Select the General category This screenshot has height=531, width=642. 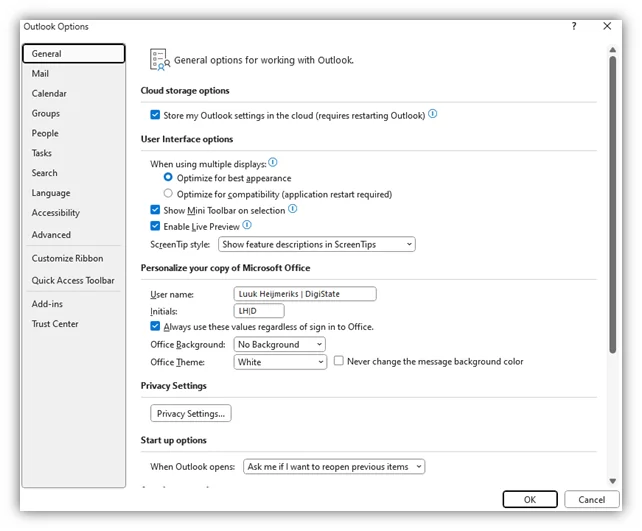pyautogui.click(x=74, y=54)
